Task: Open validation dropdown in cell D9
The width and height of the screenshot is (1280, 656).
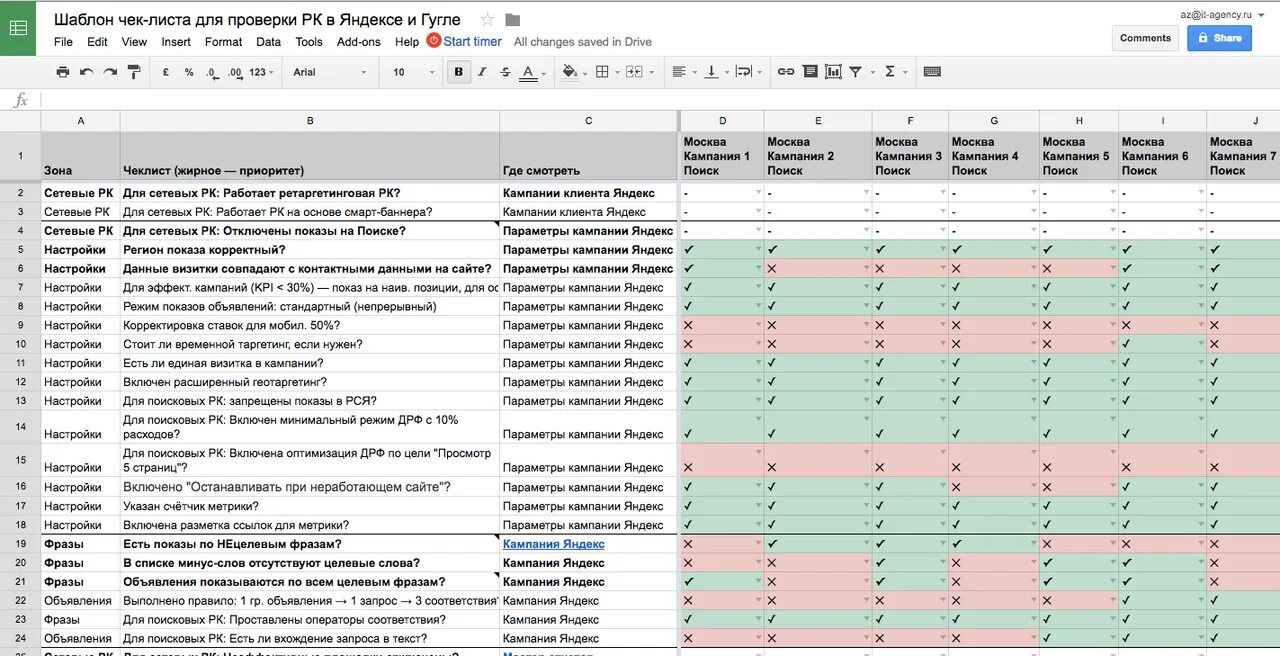Action: pos(758,325)
